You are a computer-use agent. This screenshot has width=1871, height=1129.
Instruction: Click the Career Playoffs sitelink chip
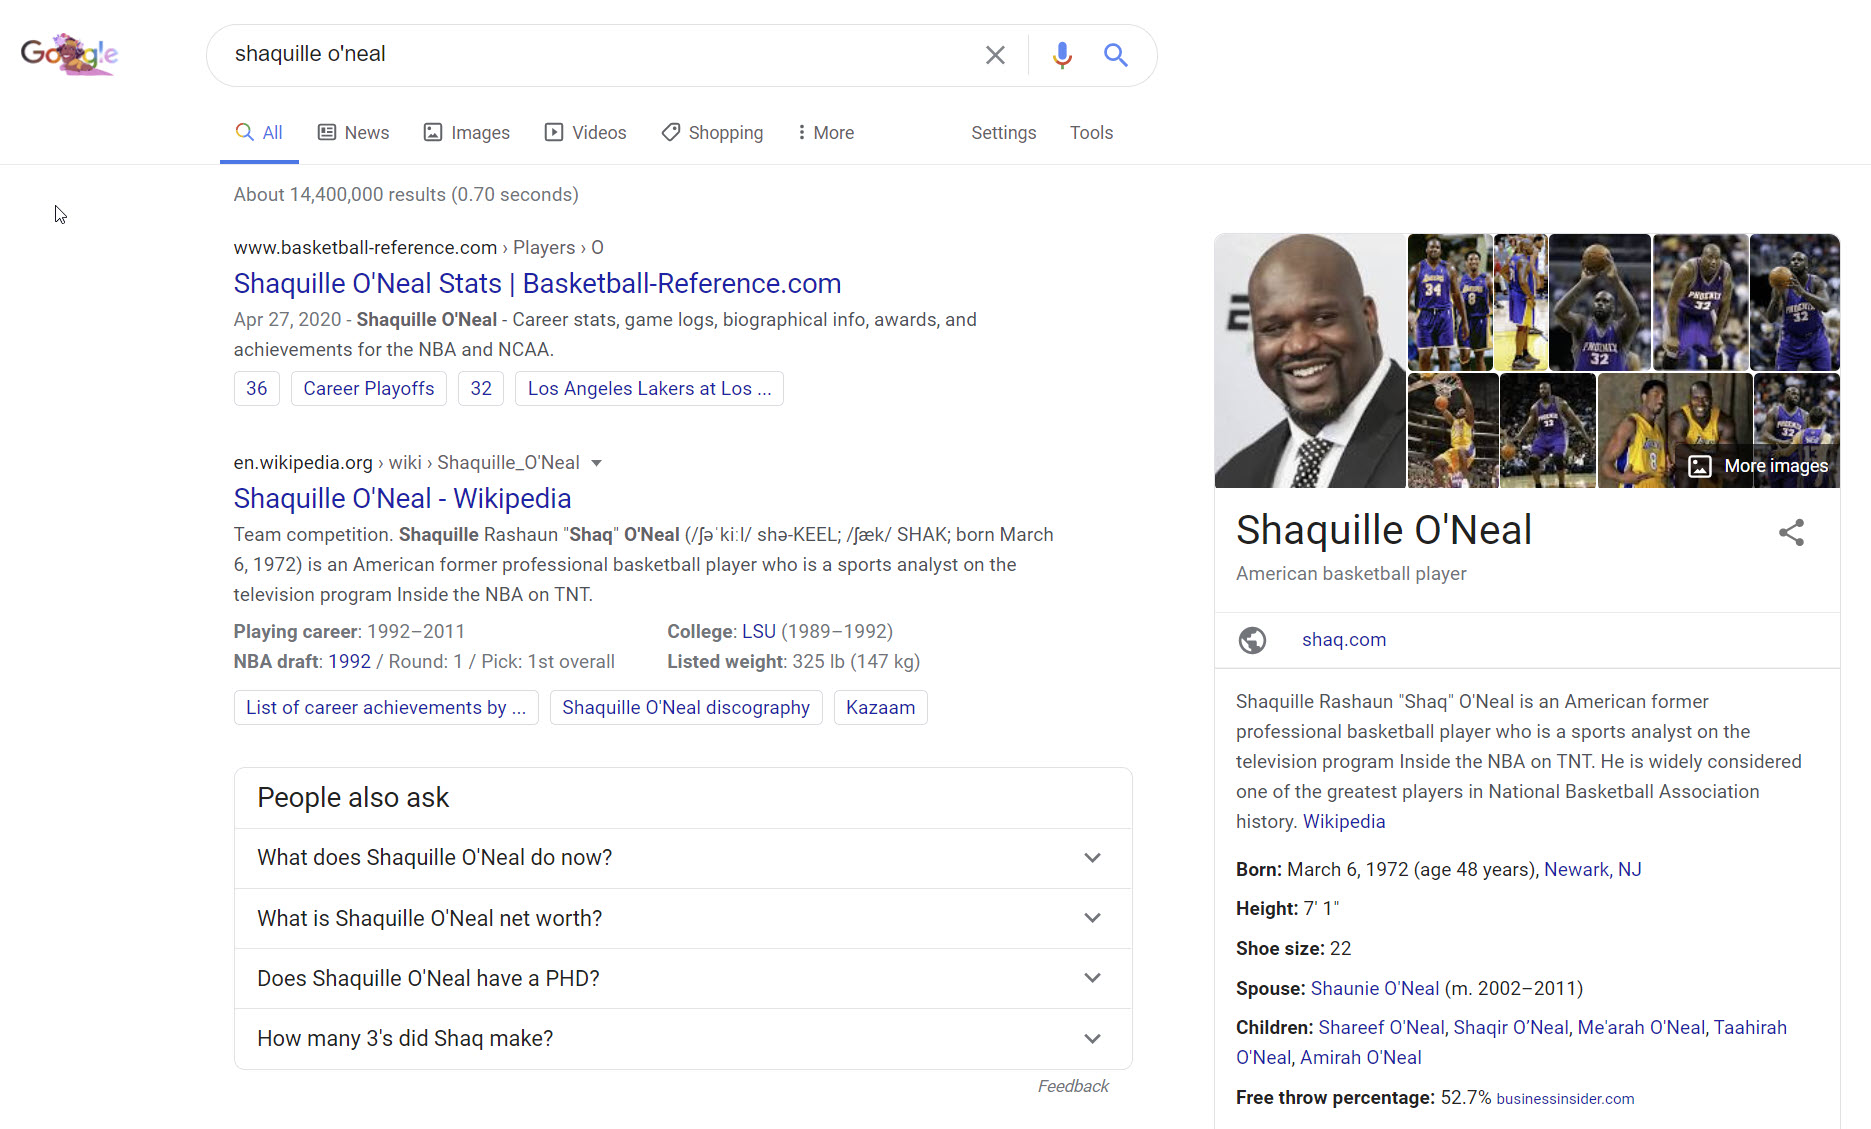tap(368, 389)
